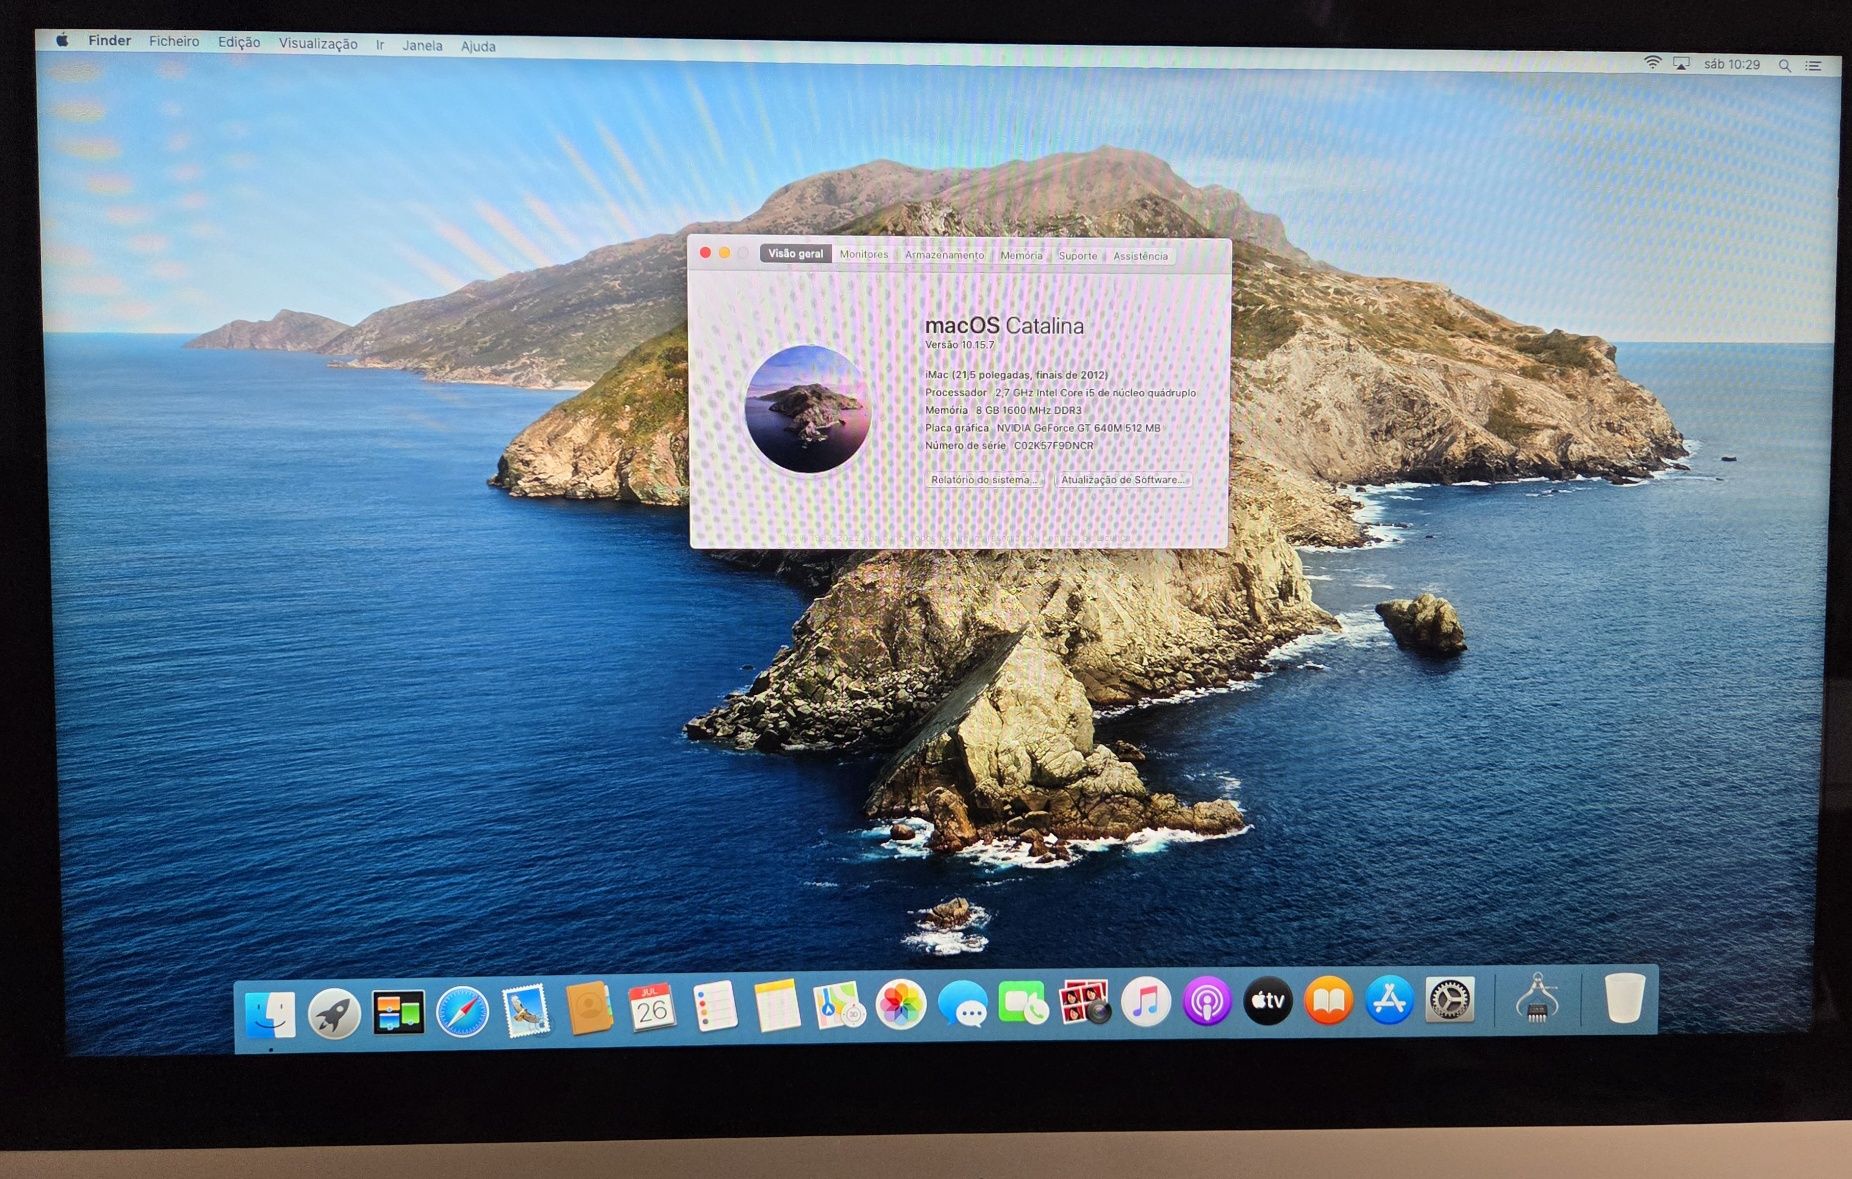This screenshot has height=1179, width=1852.
Task: Click the macOS Catalina title text
Action: 1004,325
